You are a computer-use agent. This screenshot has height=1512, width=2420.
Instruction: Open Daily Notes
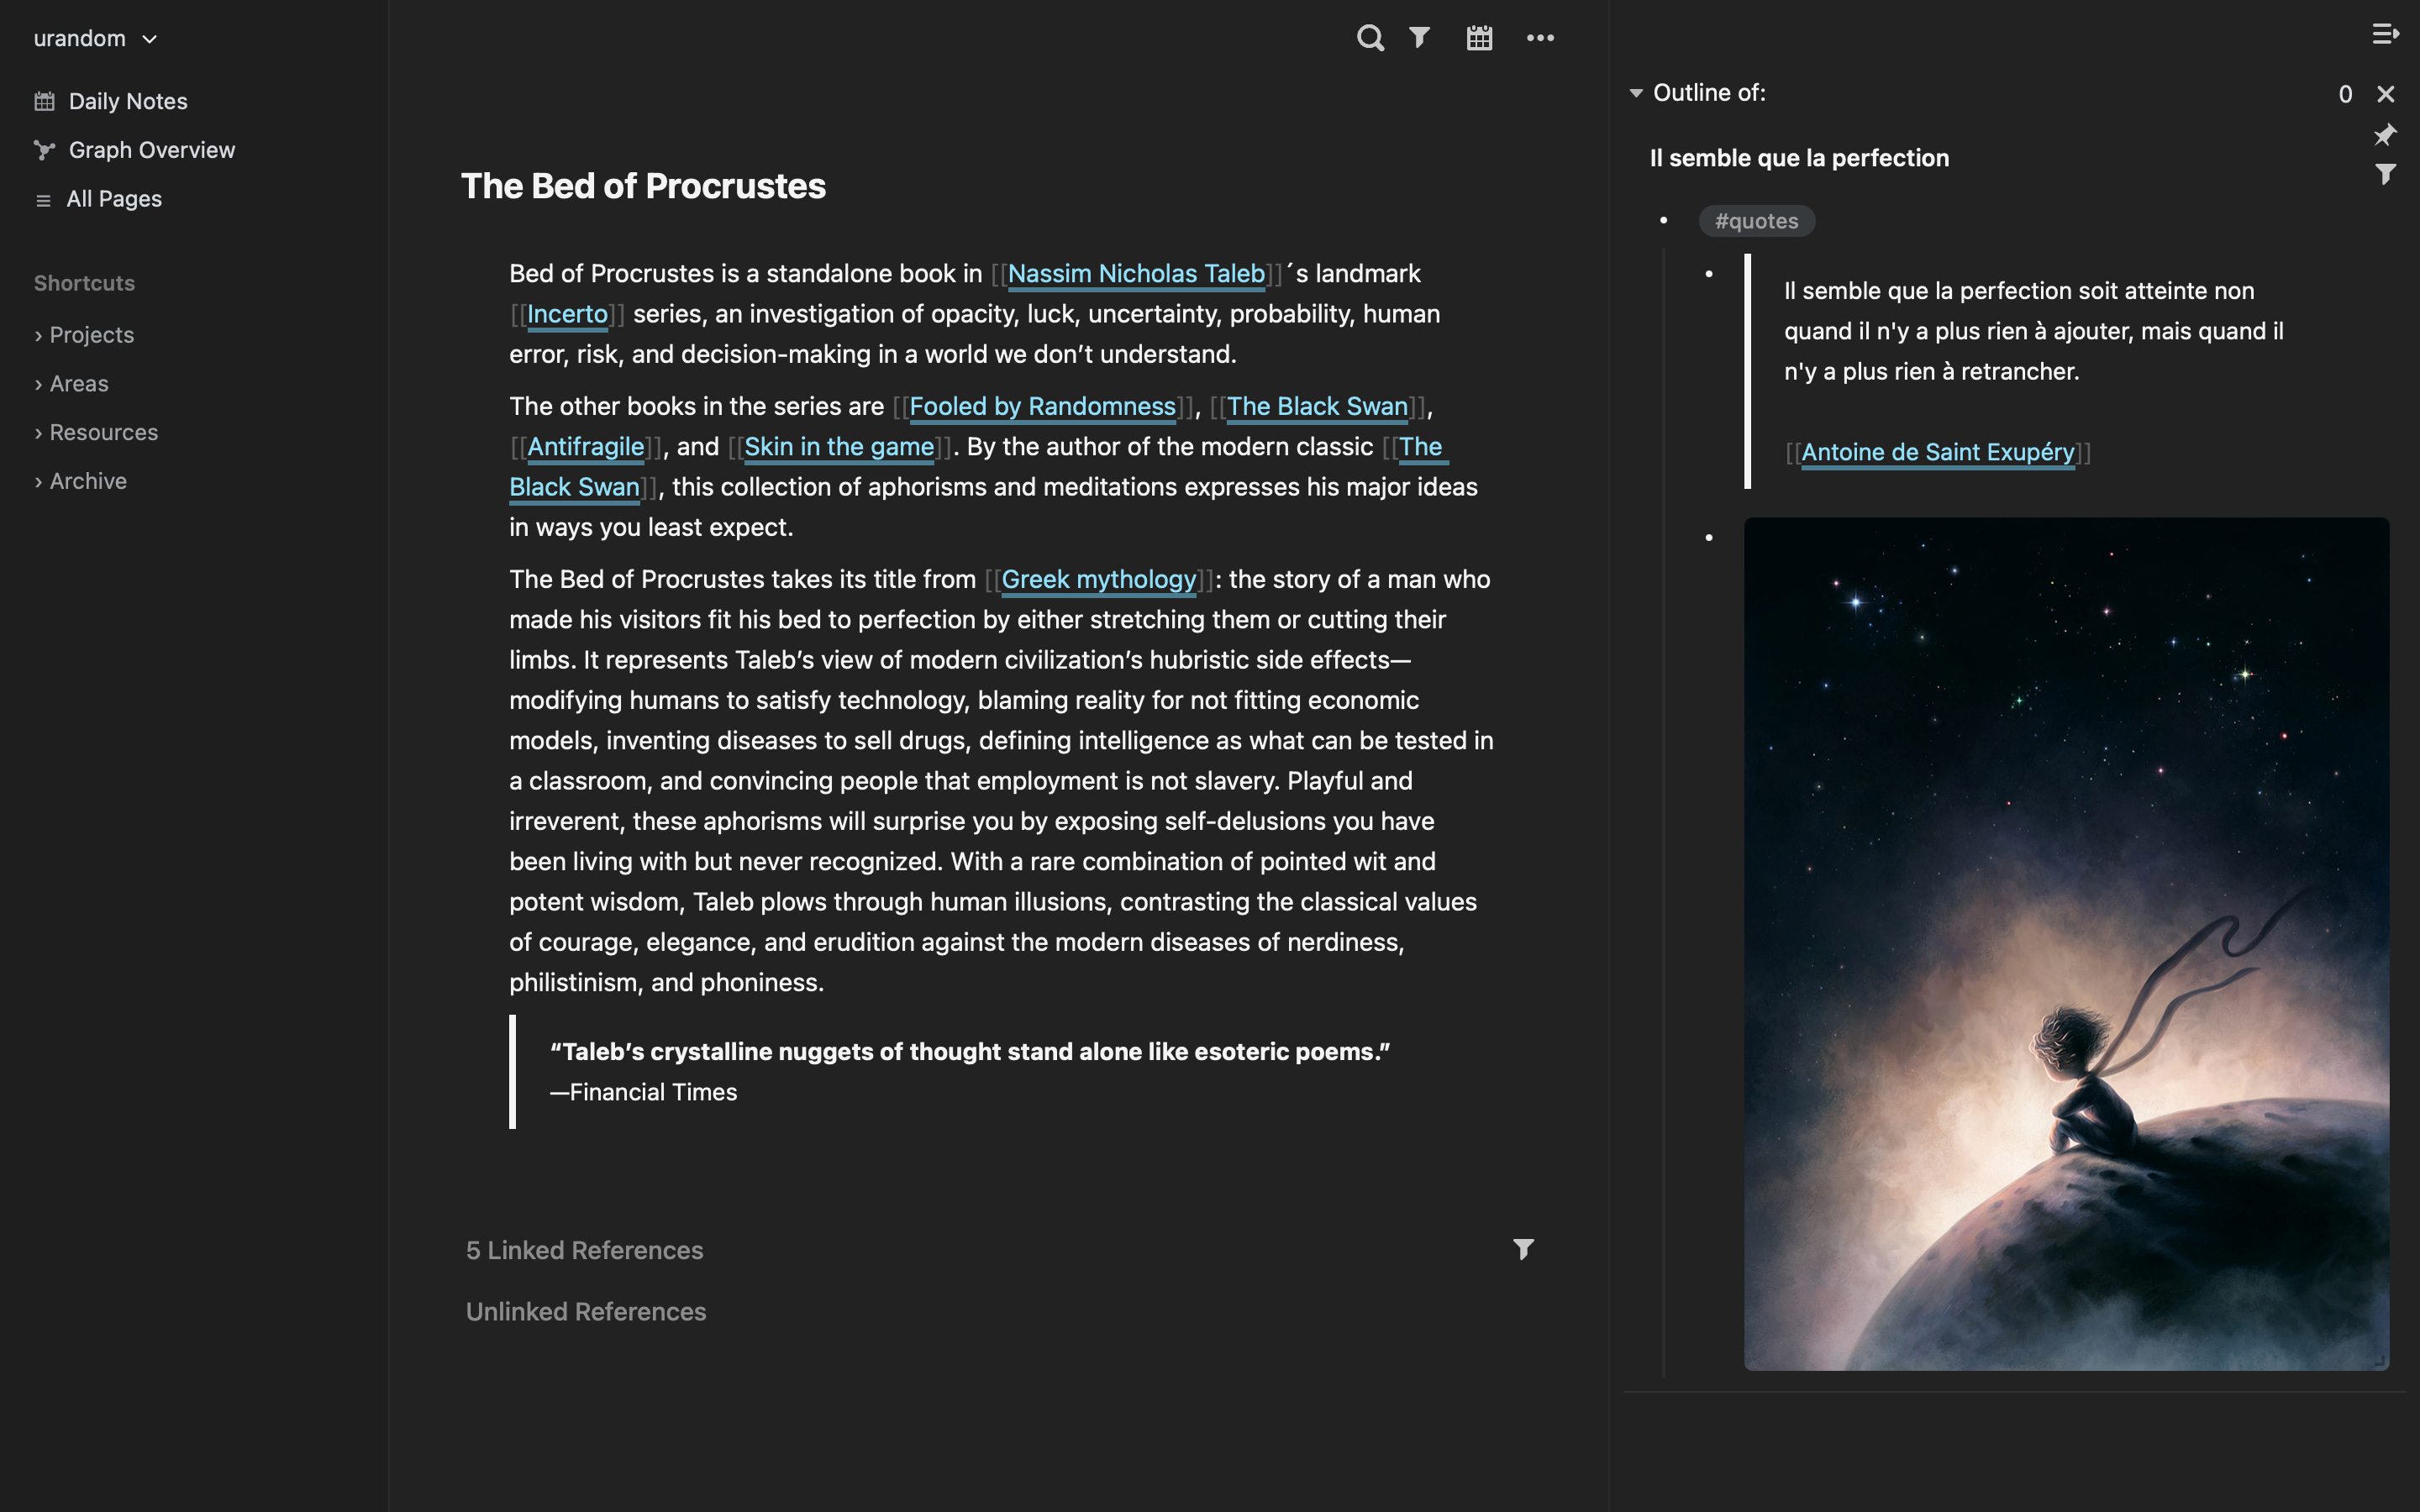(x=127, y=100)
